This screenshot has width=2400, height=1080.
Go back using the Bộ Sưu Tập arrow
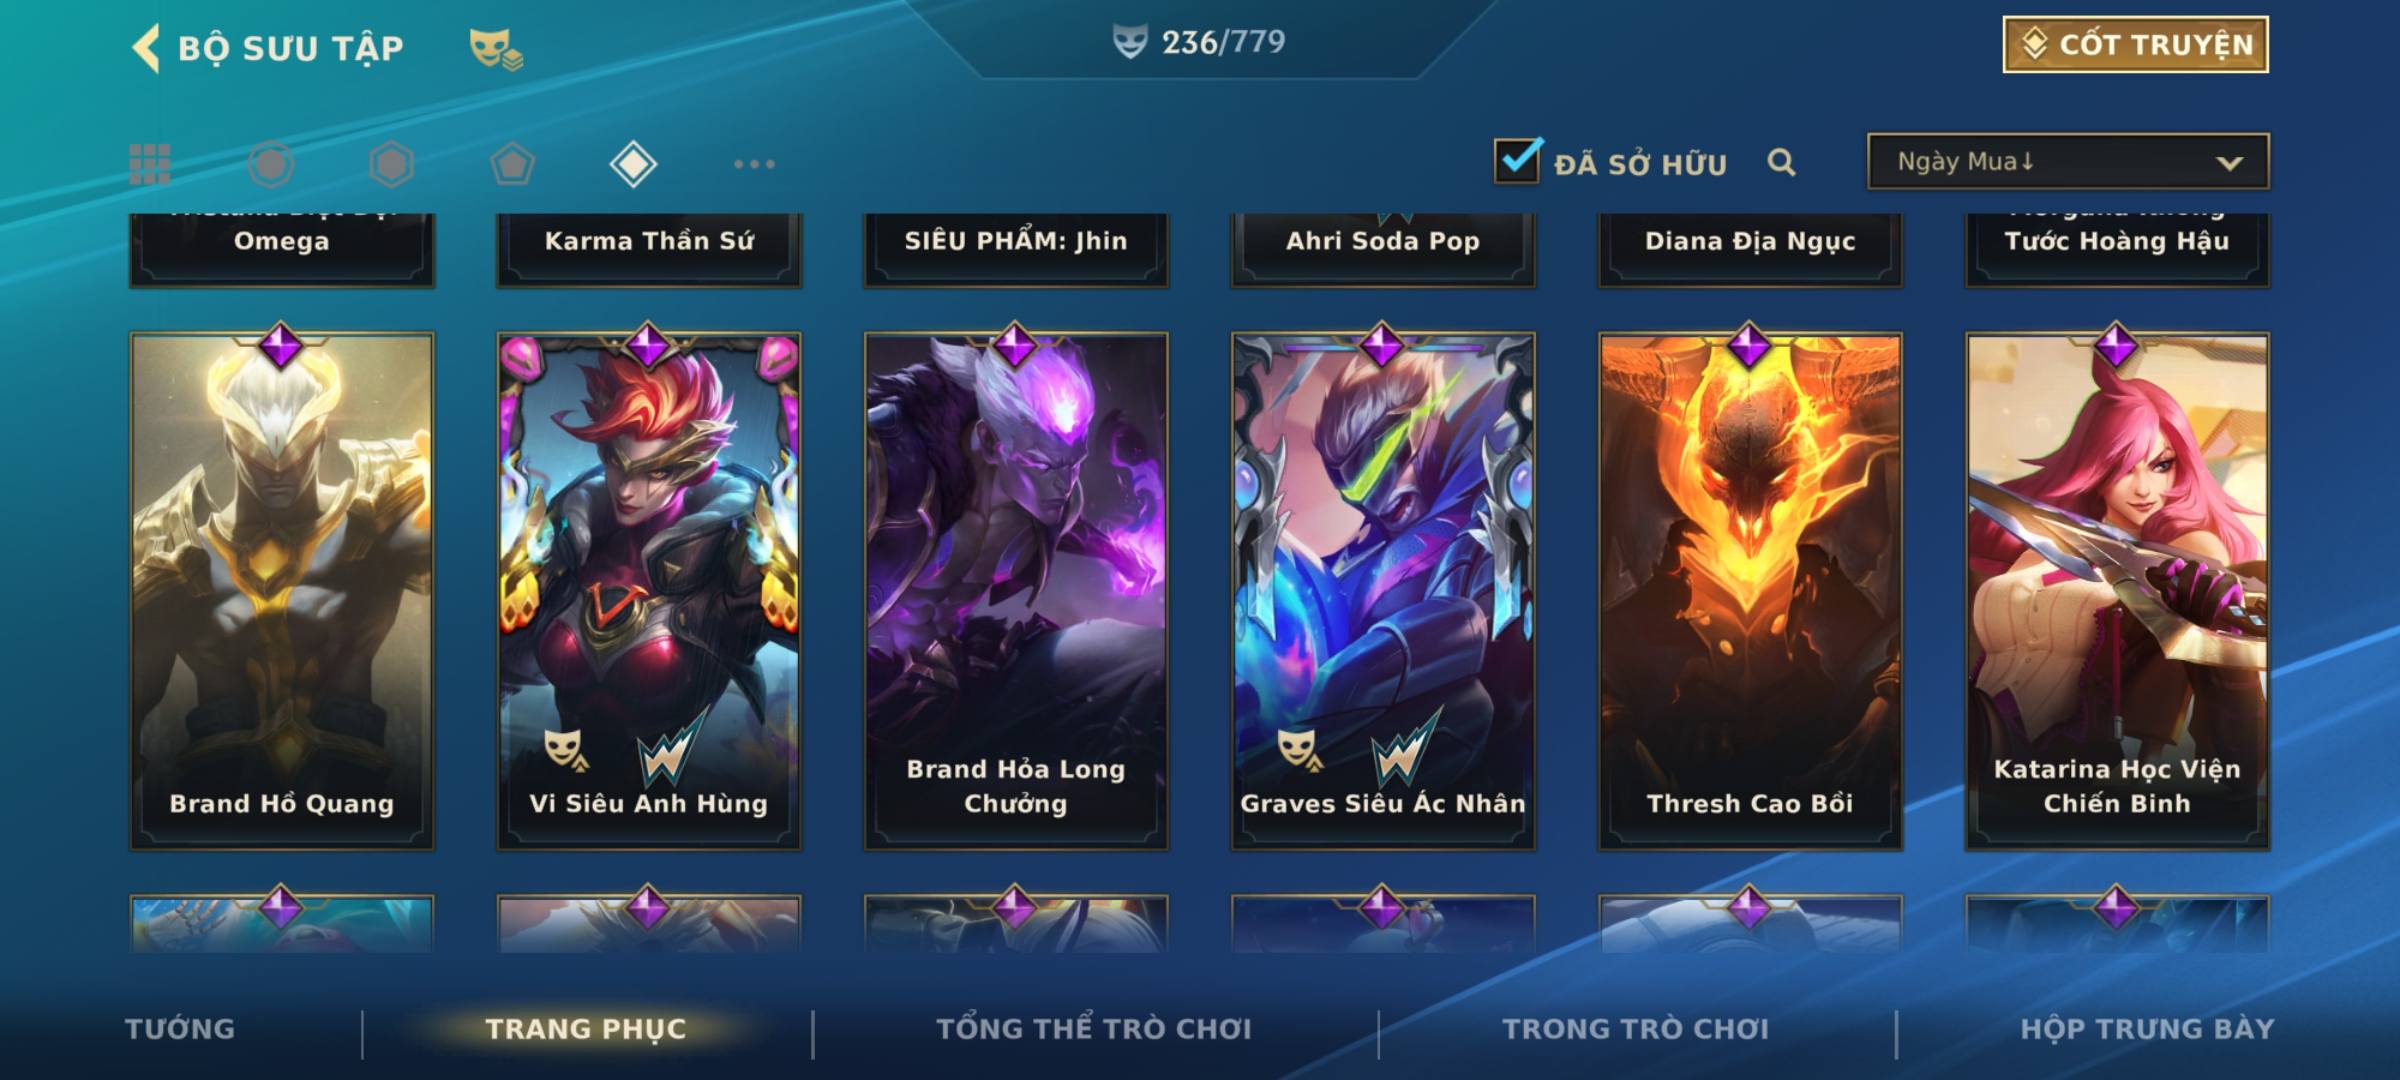pyautogui.click(x=146, y=48)
